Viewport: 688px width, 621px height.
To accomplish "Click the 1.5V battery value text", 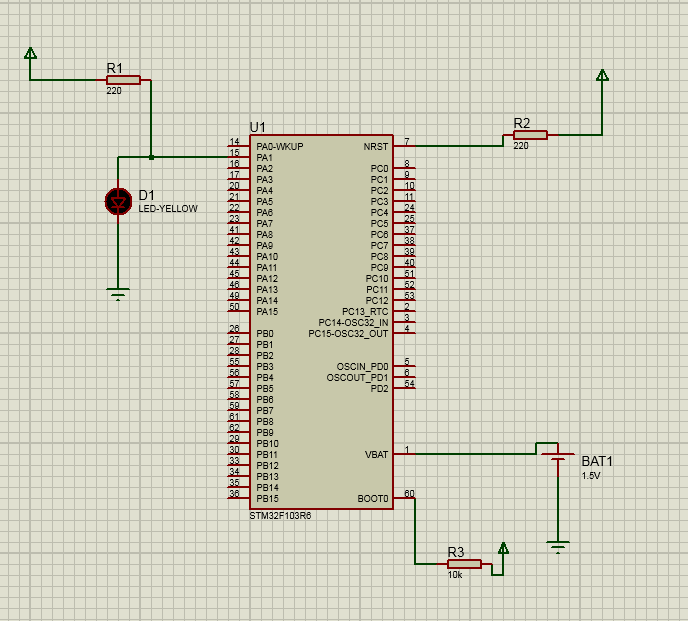I will [591, 476].
